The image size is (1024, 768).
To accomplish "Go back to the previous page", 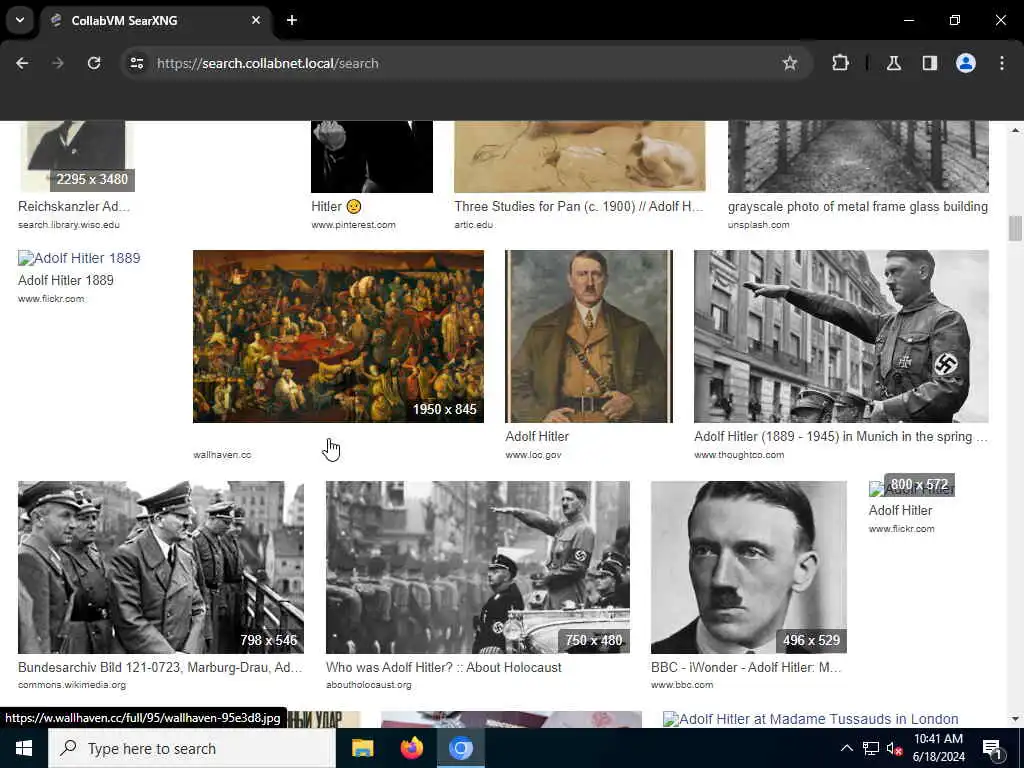I will pyautogui.click(x=22, y=63).
